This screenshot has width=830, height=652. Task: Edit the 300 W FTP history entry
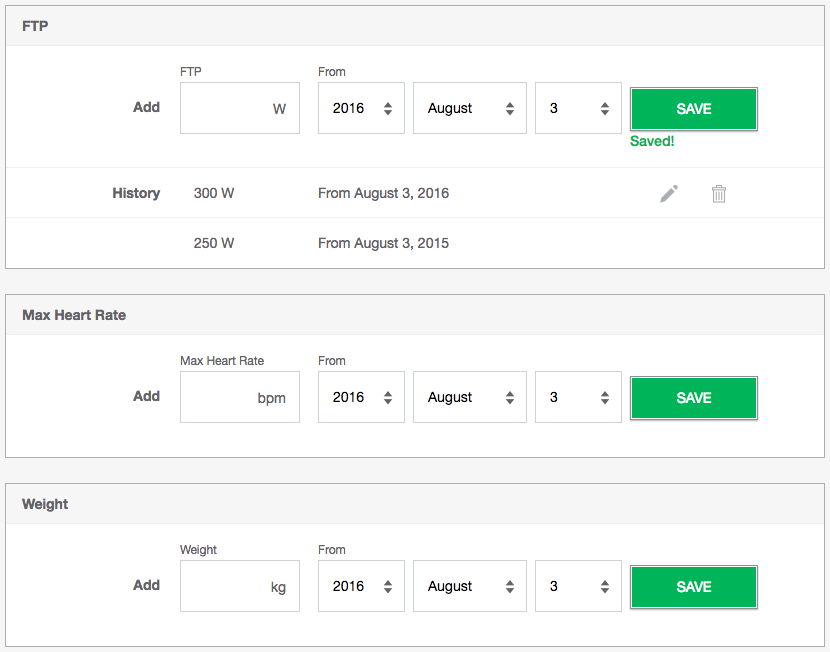coord(669,194)
